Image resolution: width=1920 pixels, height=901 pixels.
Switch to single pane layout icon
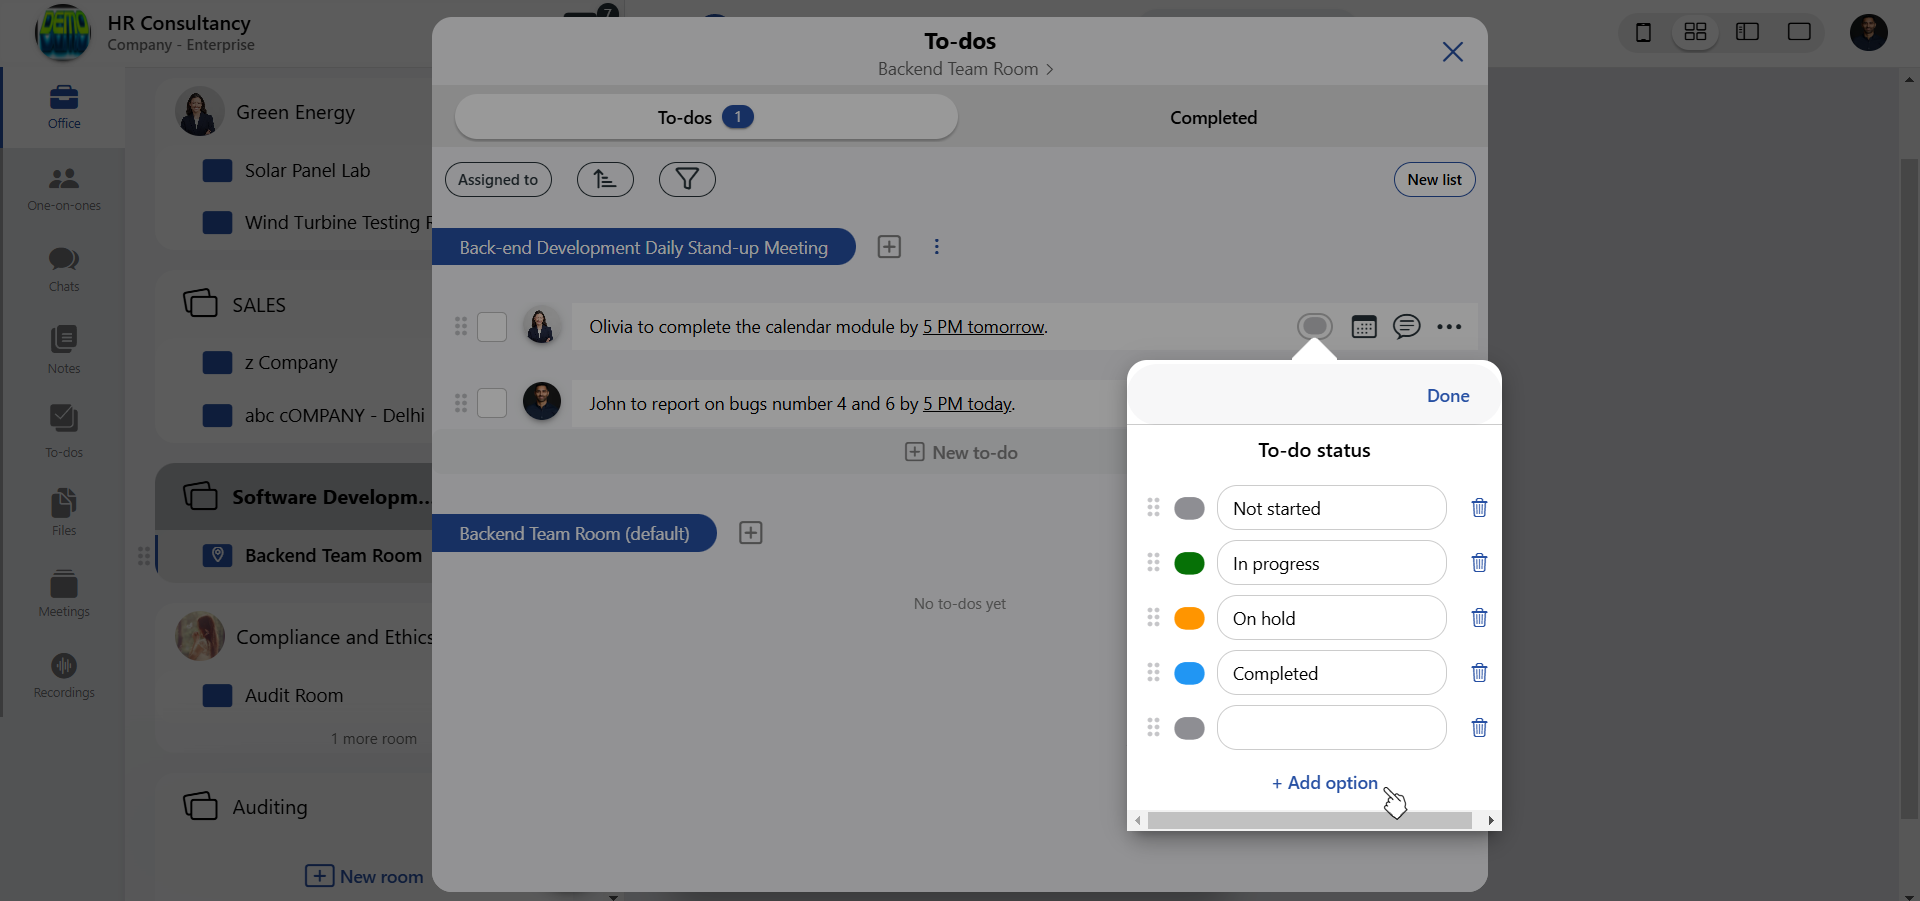pos(1799,32)
